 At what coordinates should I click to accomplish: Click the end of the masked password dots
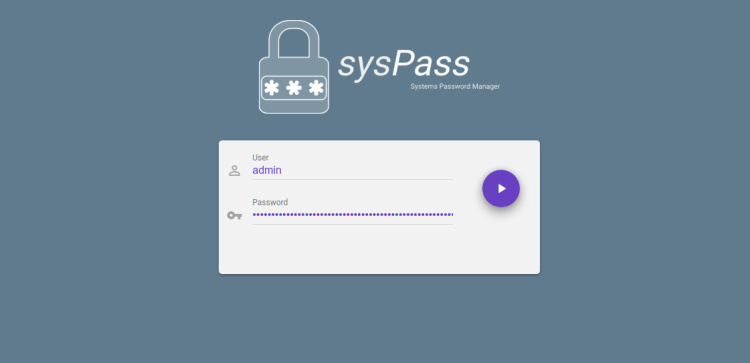click(x=451, y=215)
